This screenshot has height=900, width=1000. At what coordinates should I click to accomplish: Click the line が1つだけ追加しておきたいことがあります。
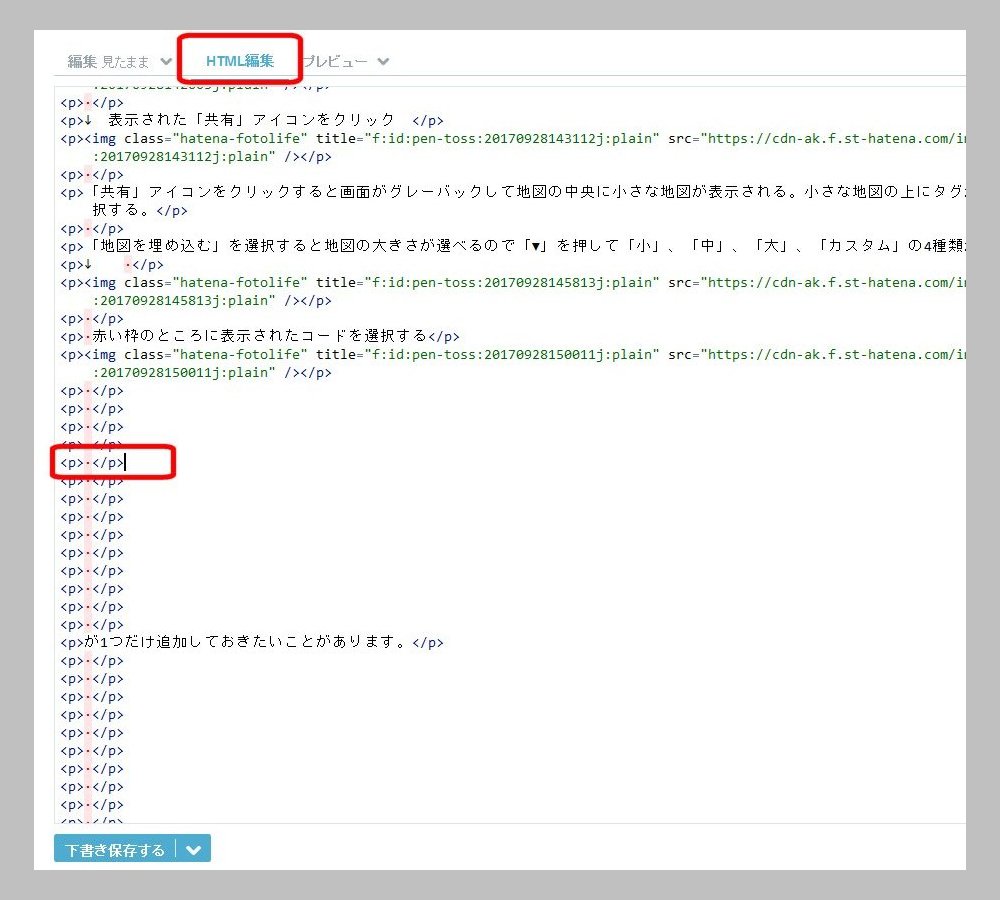[251, 642]
